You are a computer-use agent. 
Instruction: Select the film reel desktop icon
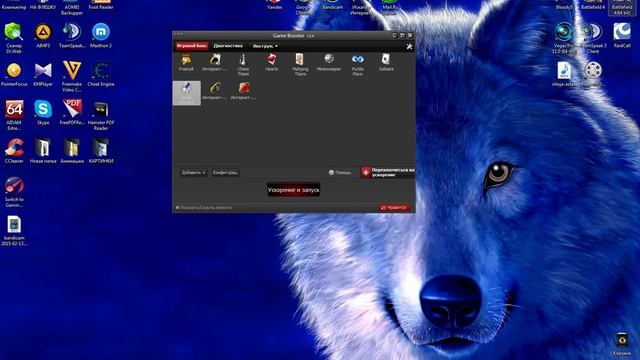point(593,74)
